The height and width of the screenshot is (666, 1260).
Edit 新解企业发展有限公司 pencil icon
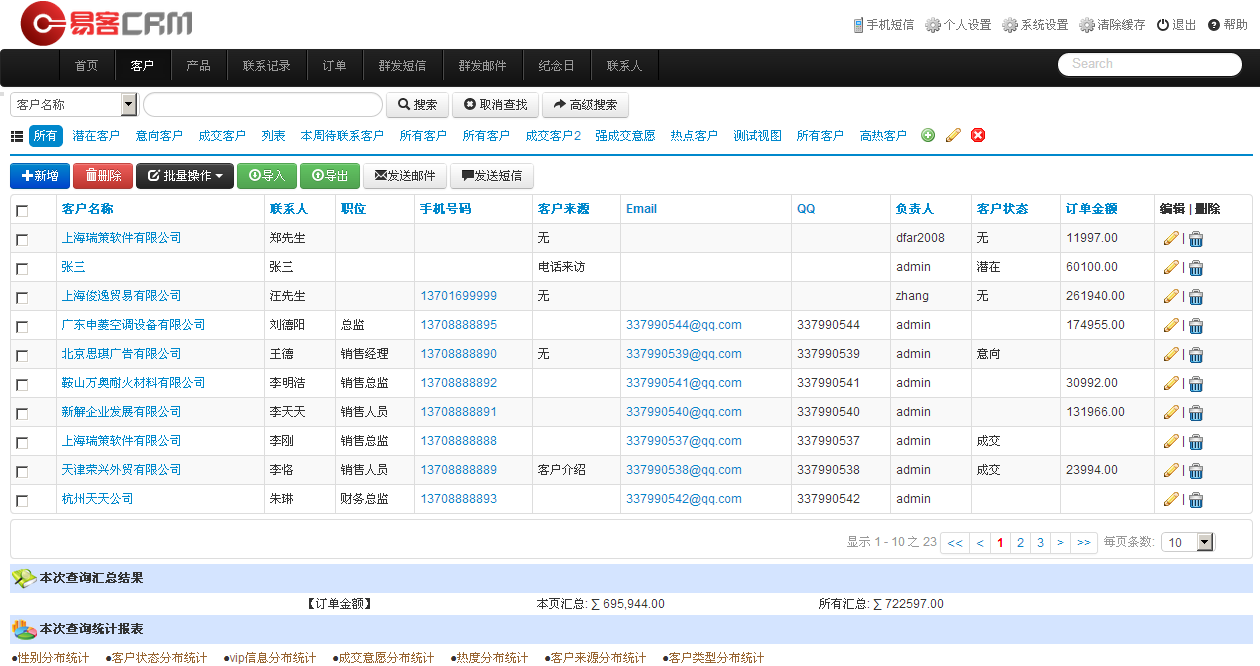(x=1171, y=412)
